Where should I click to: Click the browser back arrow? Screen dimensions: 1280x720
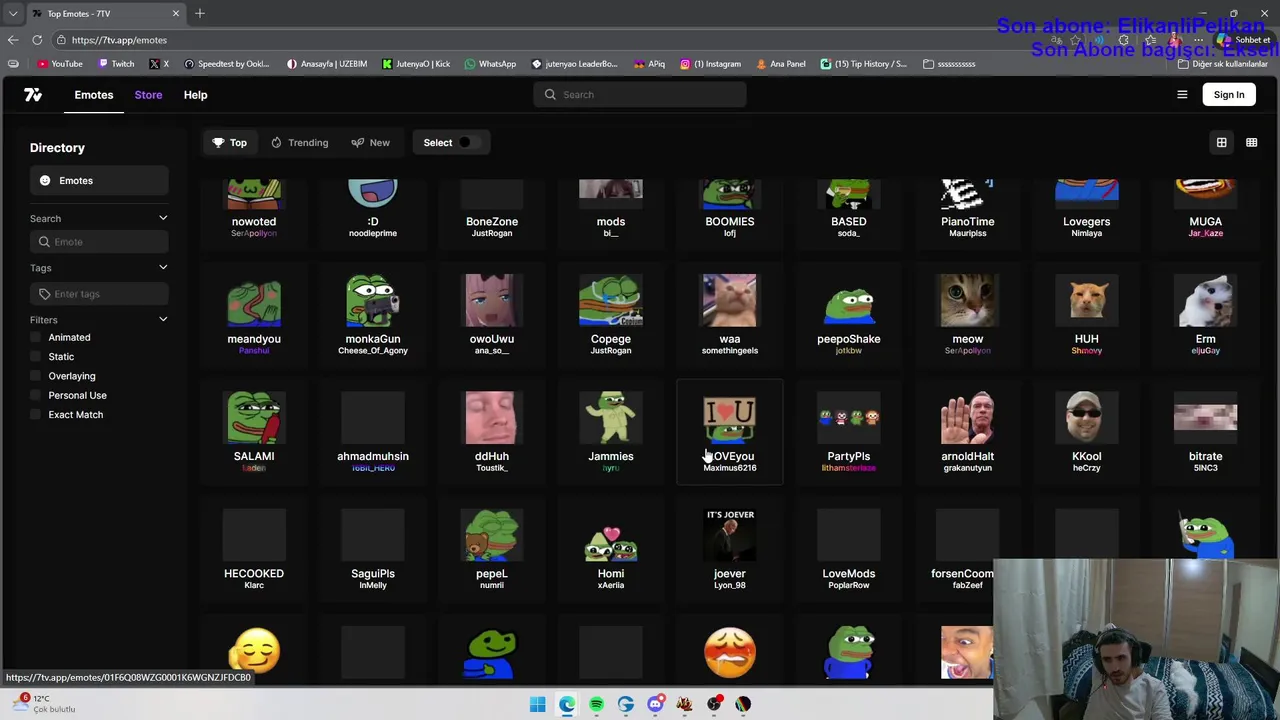(12, 40)
